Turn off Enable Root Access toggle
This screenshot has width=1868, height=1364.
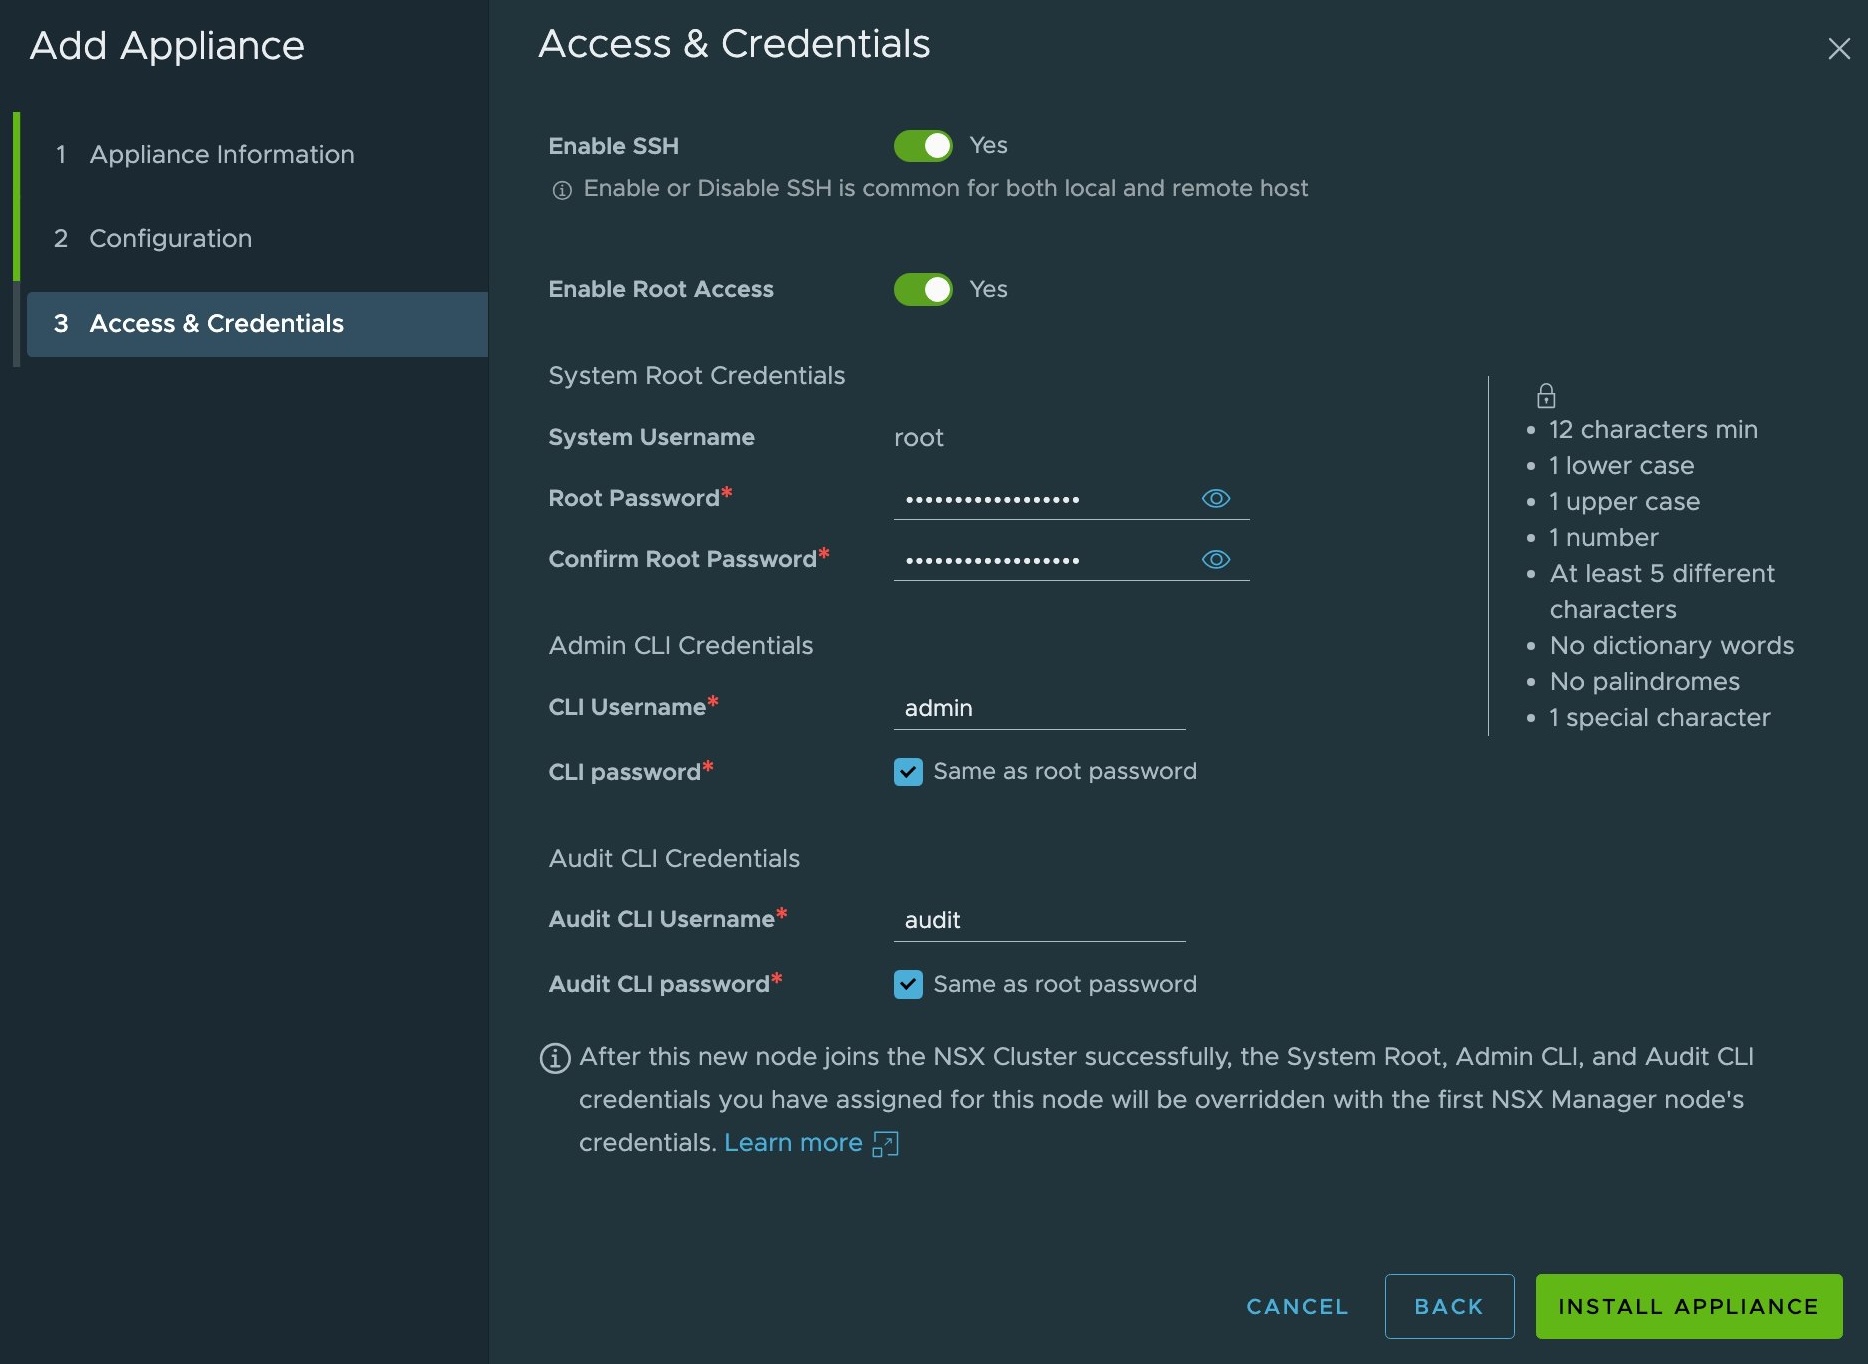click(923, 290)
